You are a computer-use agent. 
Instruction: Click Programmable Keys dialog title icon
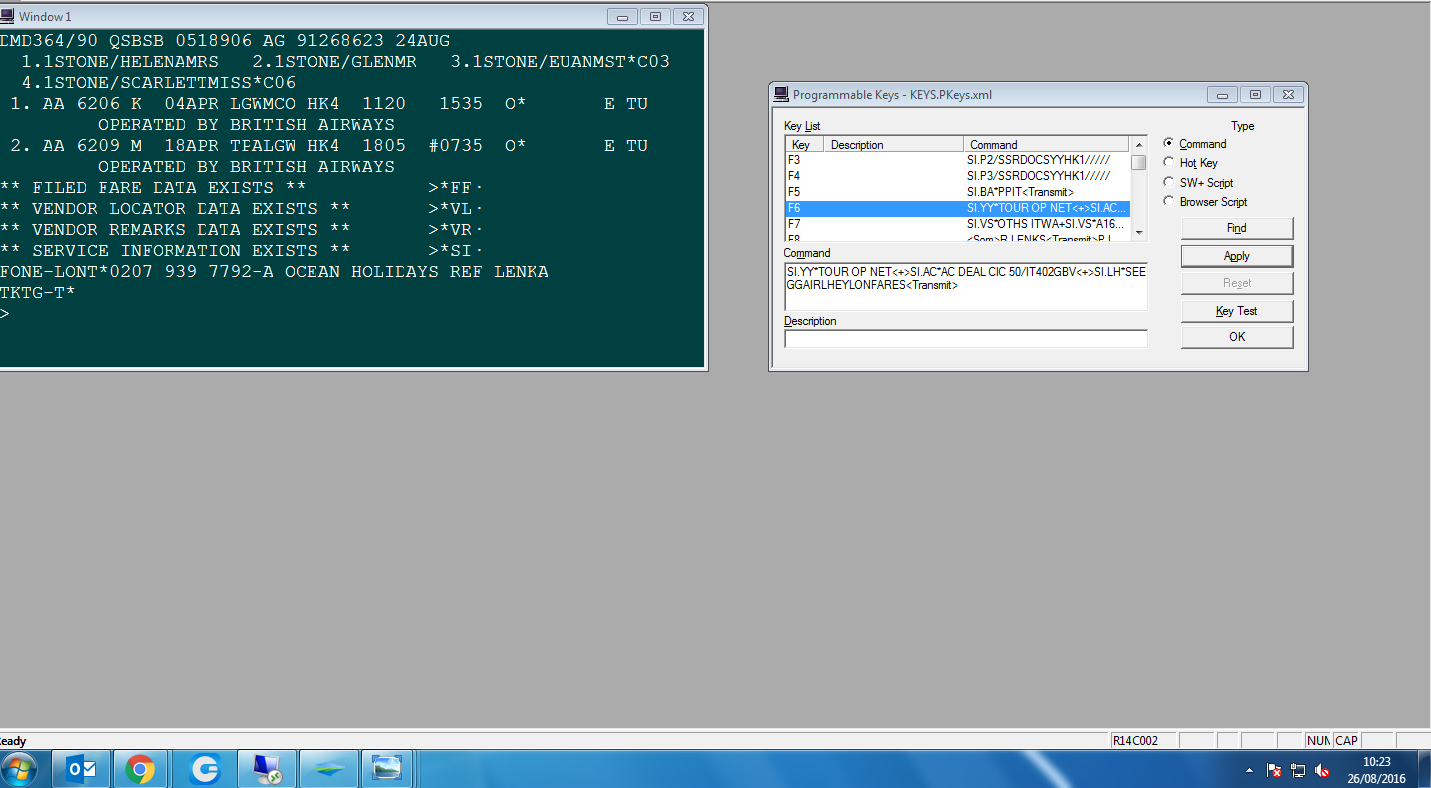782,95
